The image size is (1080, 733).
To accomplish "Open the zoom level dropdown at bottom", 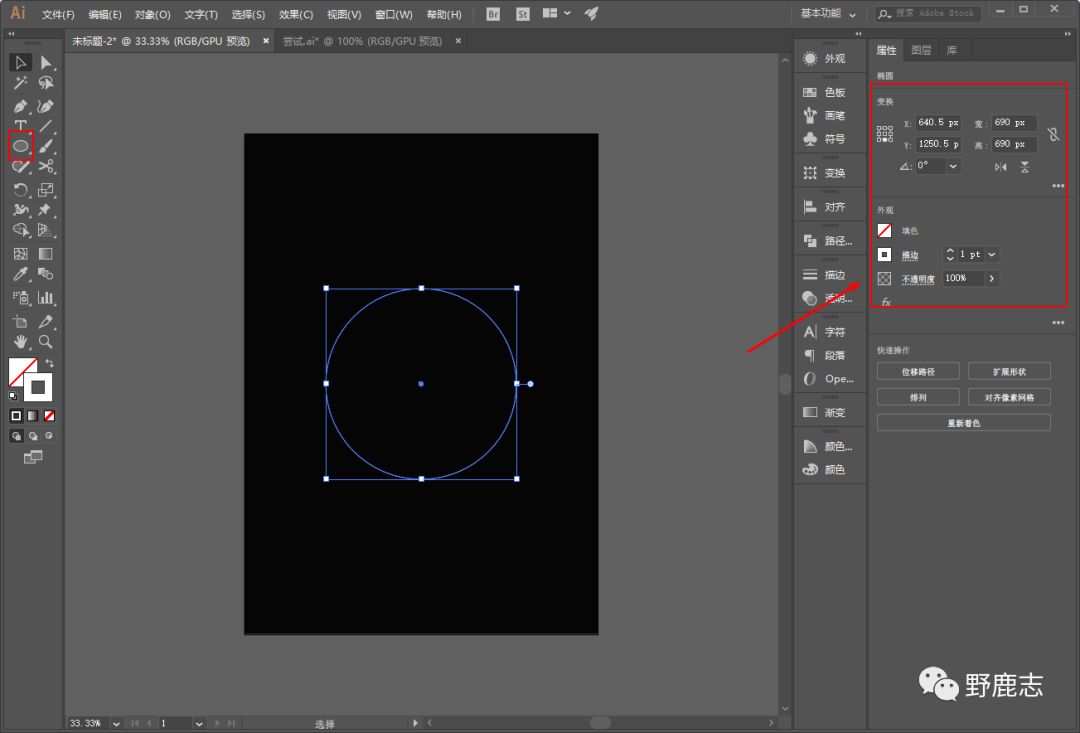I will [x=116, y=723].
